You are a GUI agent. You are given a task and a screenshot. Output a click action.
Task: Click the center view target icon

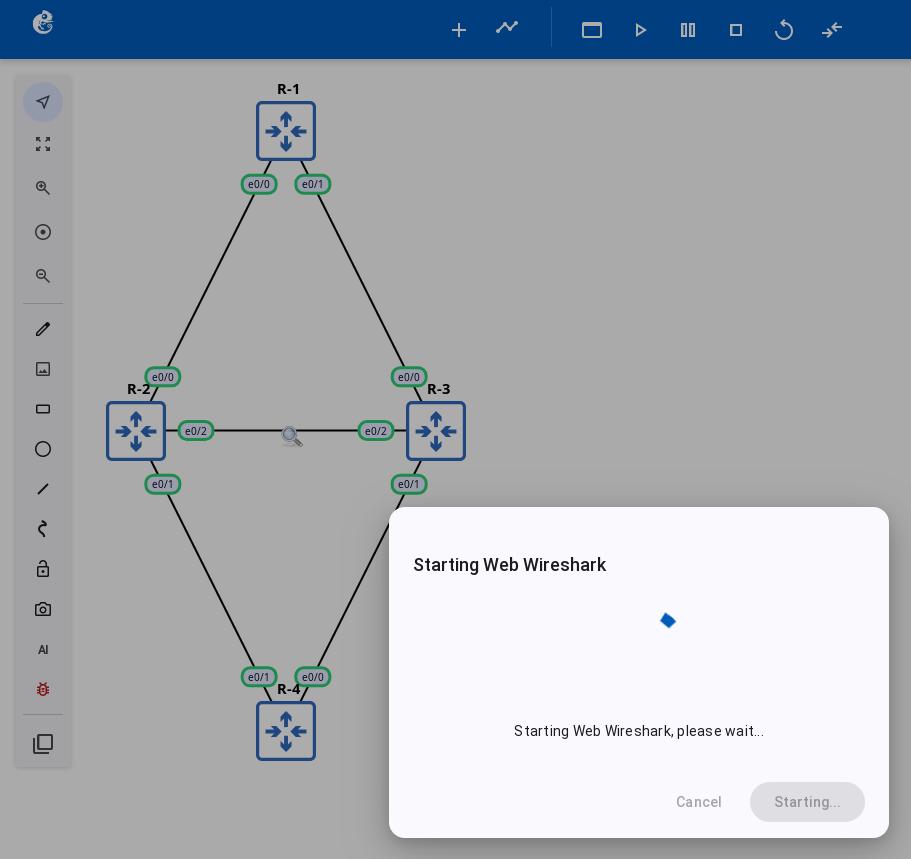(x=43, y=232)
